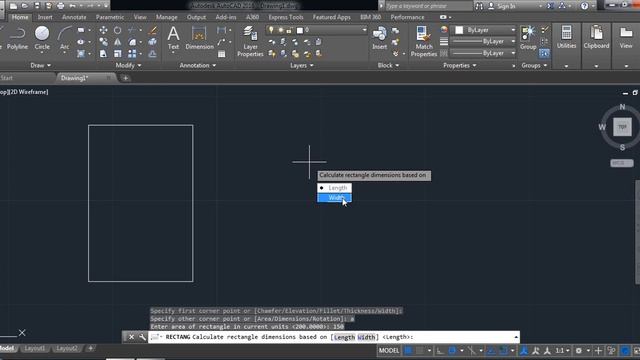The height and width of the screenshot is (360, 640).
Task: Toggle polar tracking in status bar
Action: [x=452, y=350]
